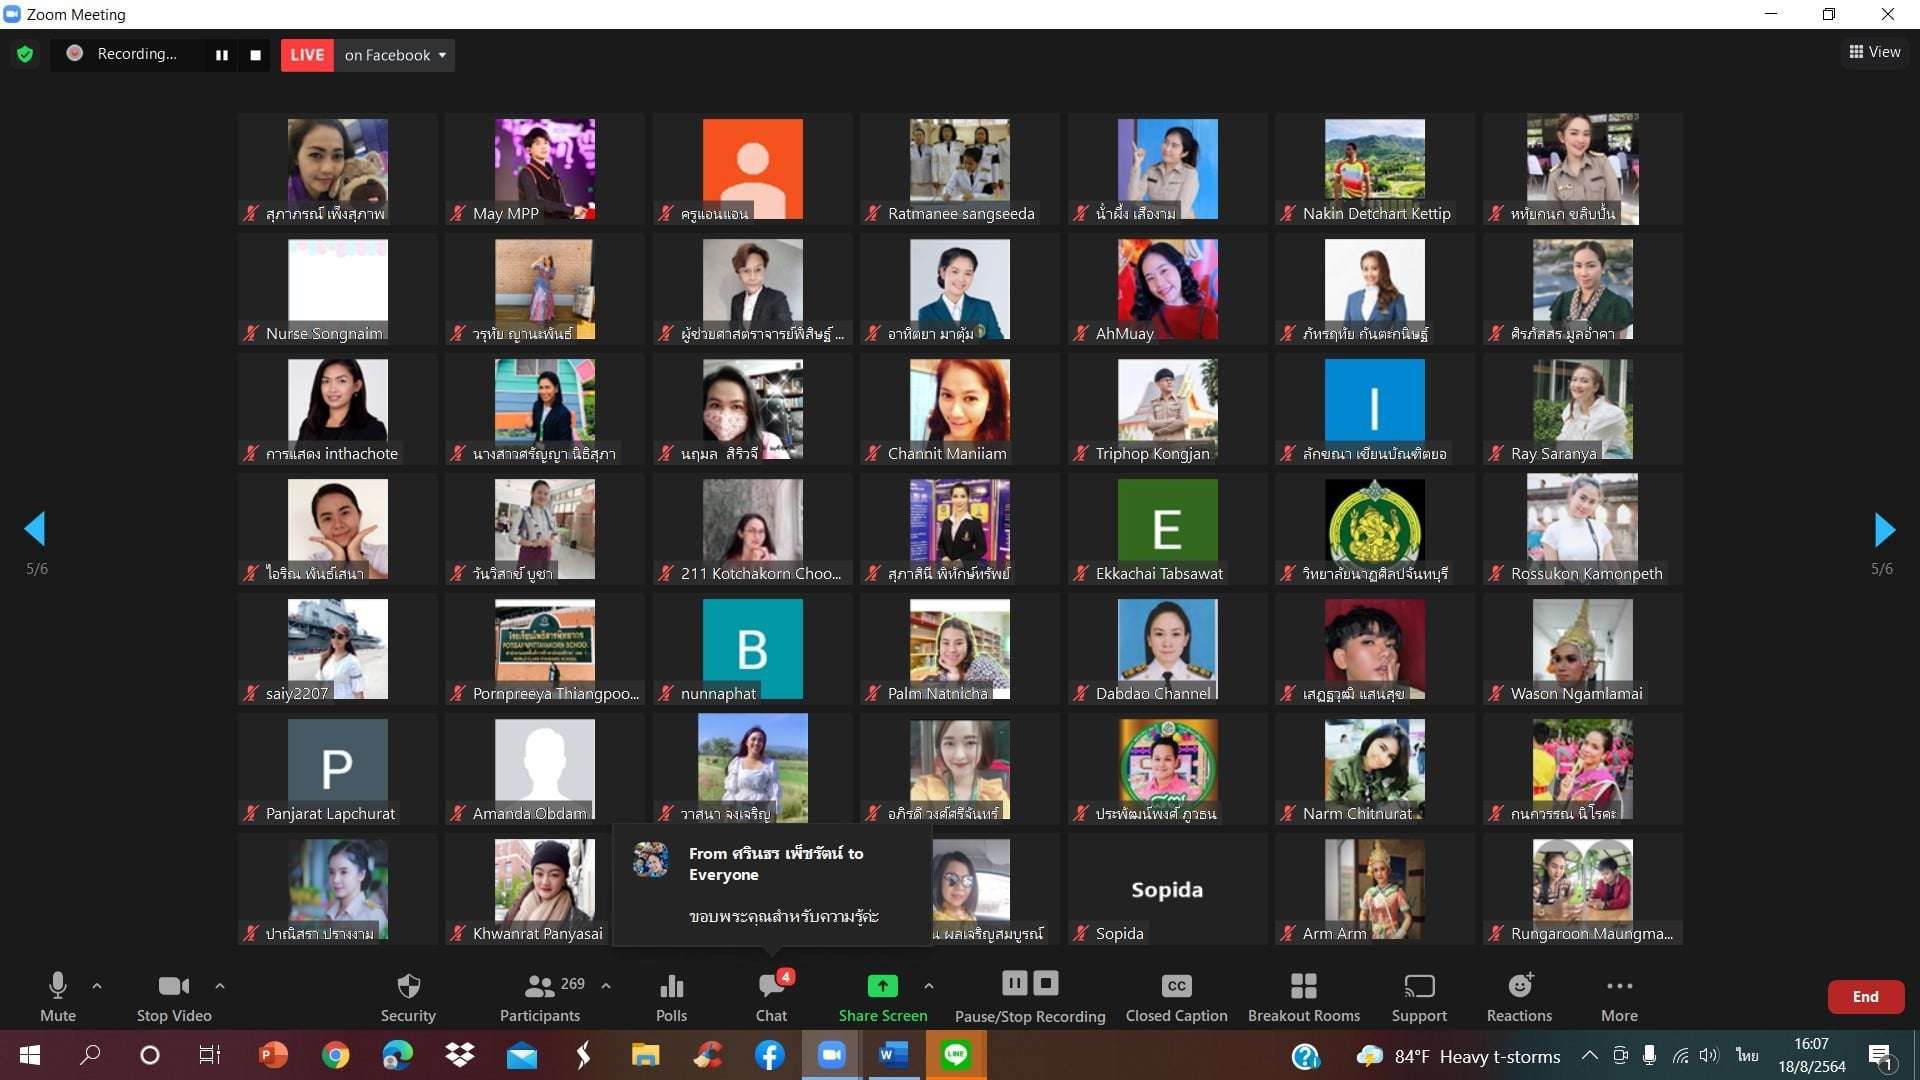The height and width of the screenshot is (1080, 1920).
Task: Open the View menu
Action: click(1875, 52)
